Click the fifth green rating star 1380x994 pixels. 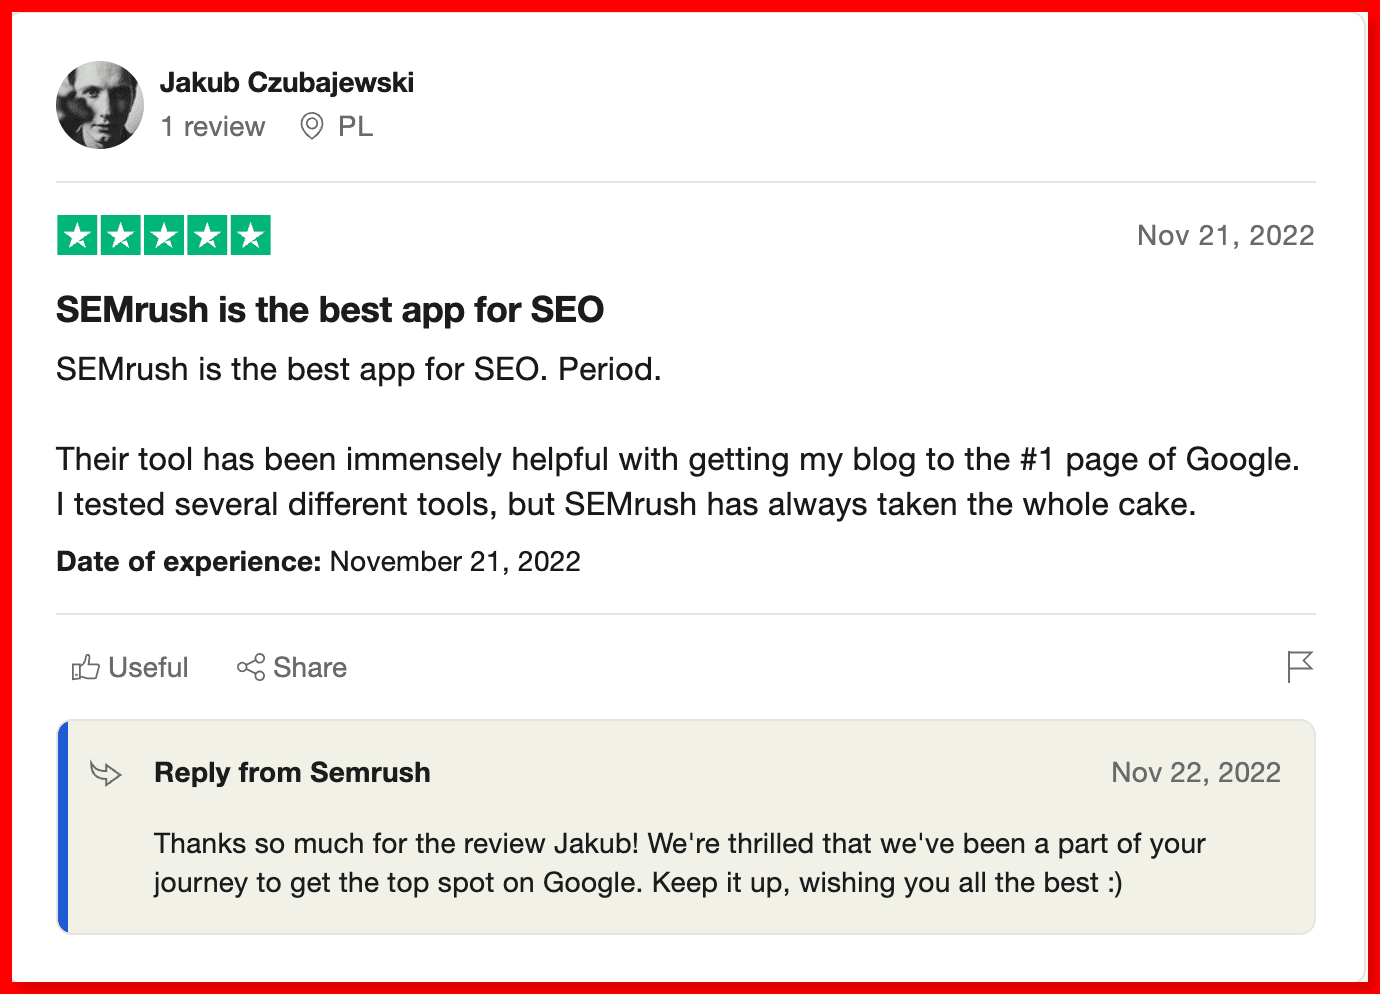pyautogui.click(x=251, y=236)
